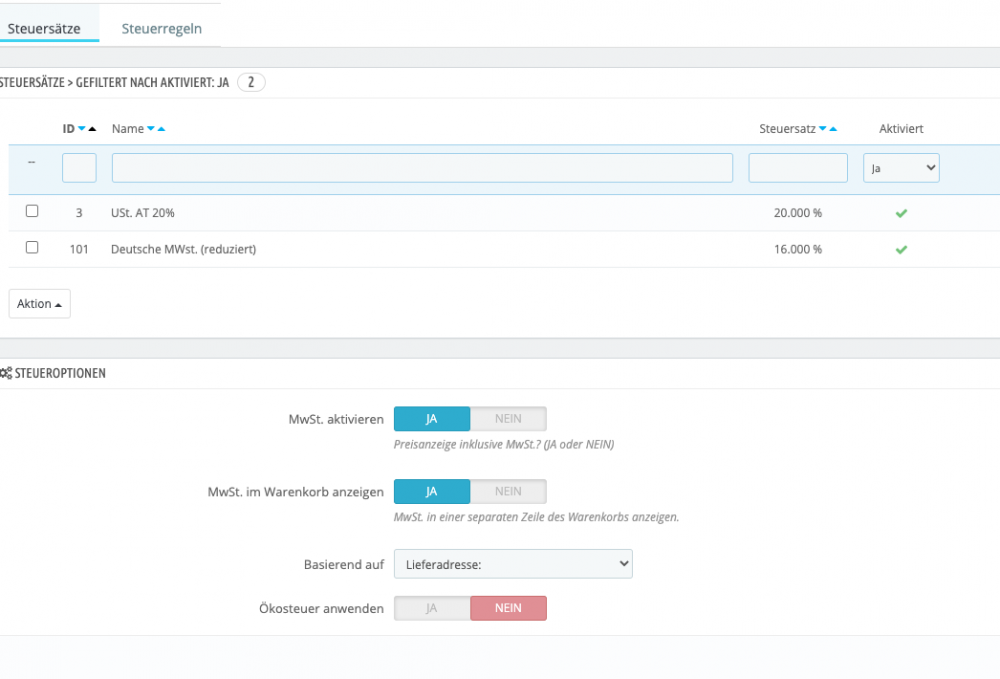Set MwSt. im Warenkorb anzeigen to NEIN
The width and height of the screenshot is (1000, 679).
[x=508, y=492]
